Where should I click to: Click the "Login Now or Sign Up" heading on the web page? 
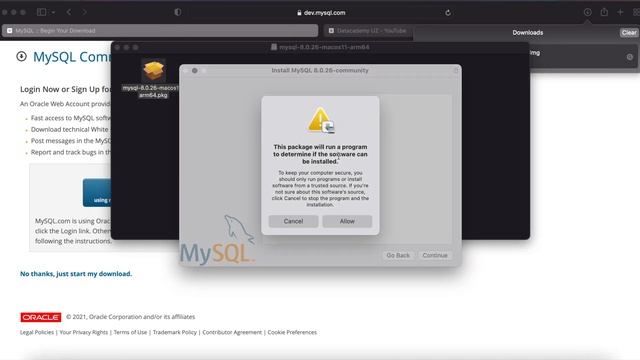[65, 89]
